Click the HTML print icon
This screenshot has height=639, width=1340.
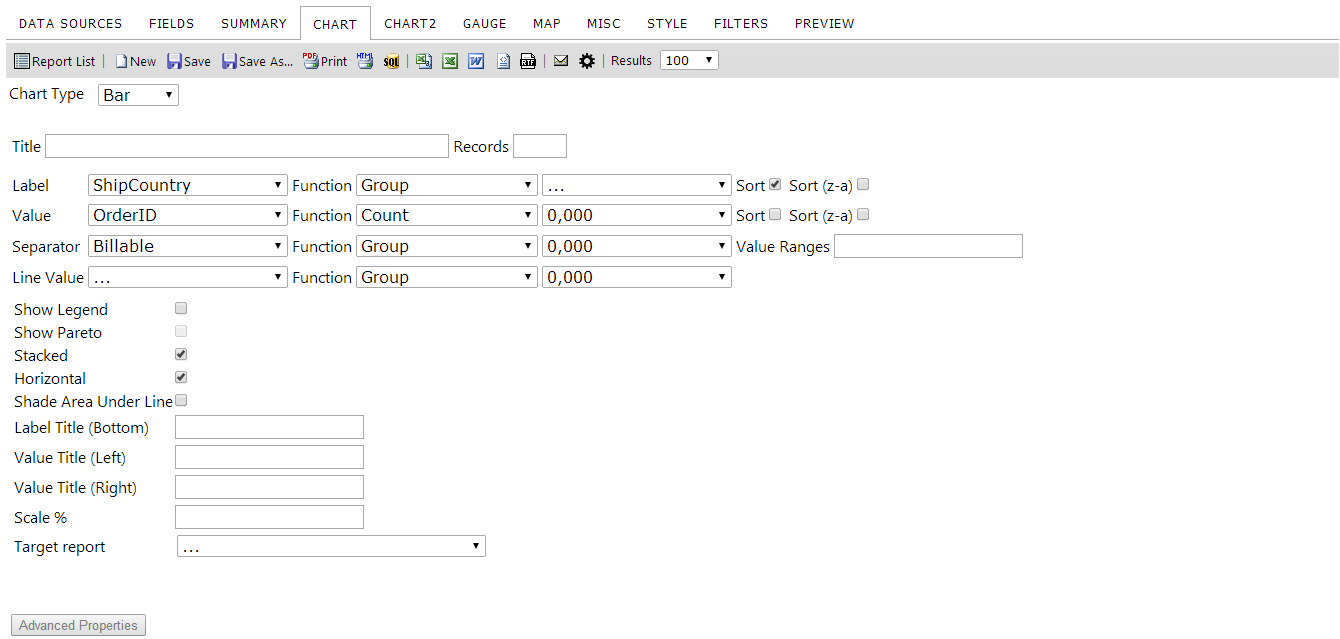365,61
